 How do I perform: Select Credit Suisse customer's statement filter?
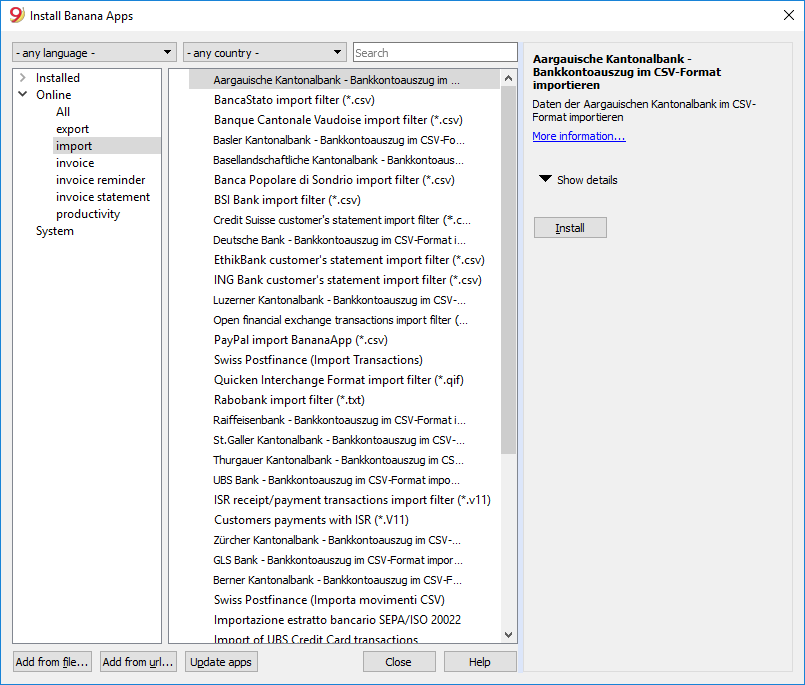click(x=342, y=220)
